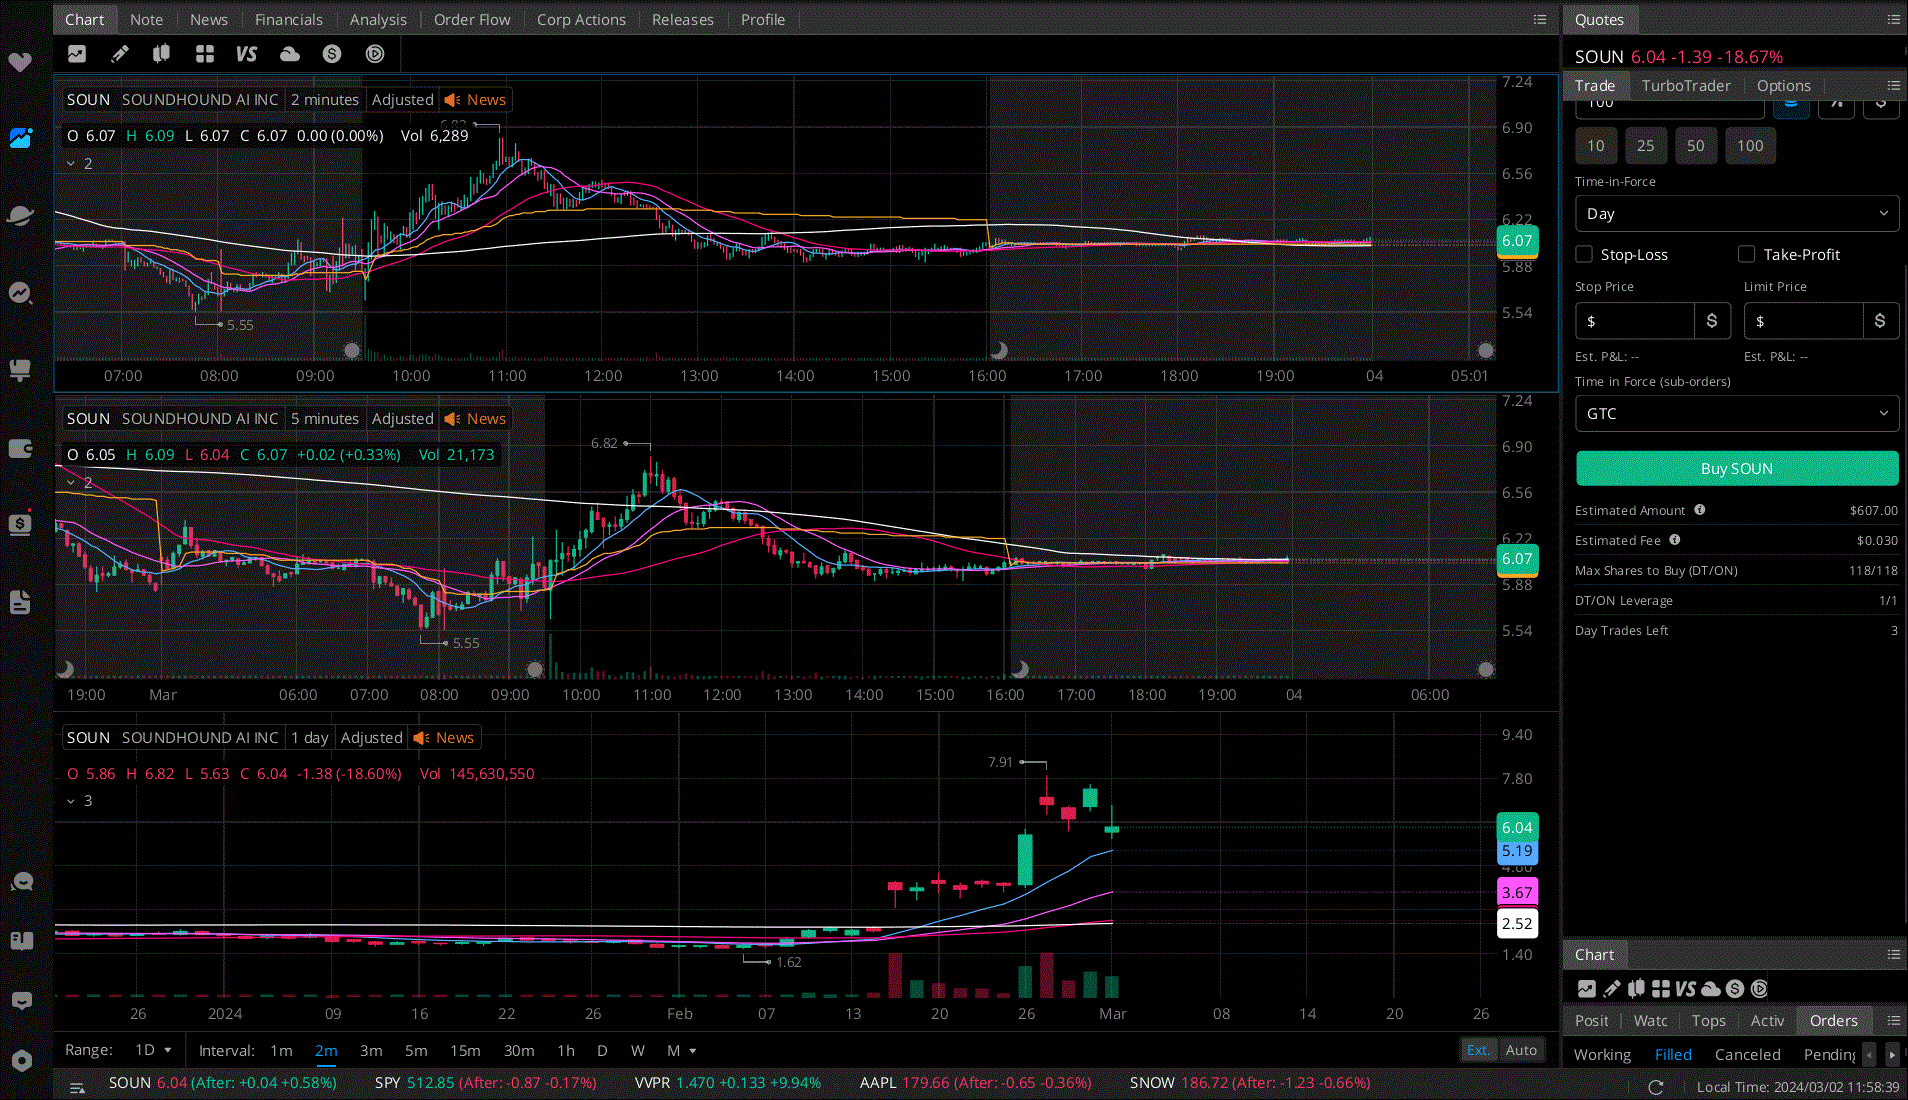Enable the Take-Profit checkbox
The height and width of the screenshot is (1100, 1908).
[x=1747, y=254]
